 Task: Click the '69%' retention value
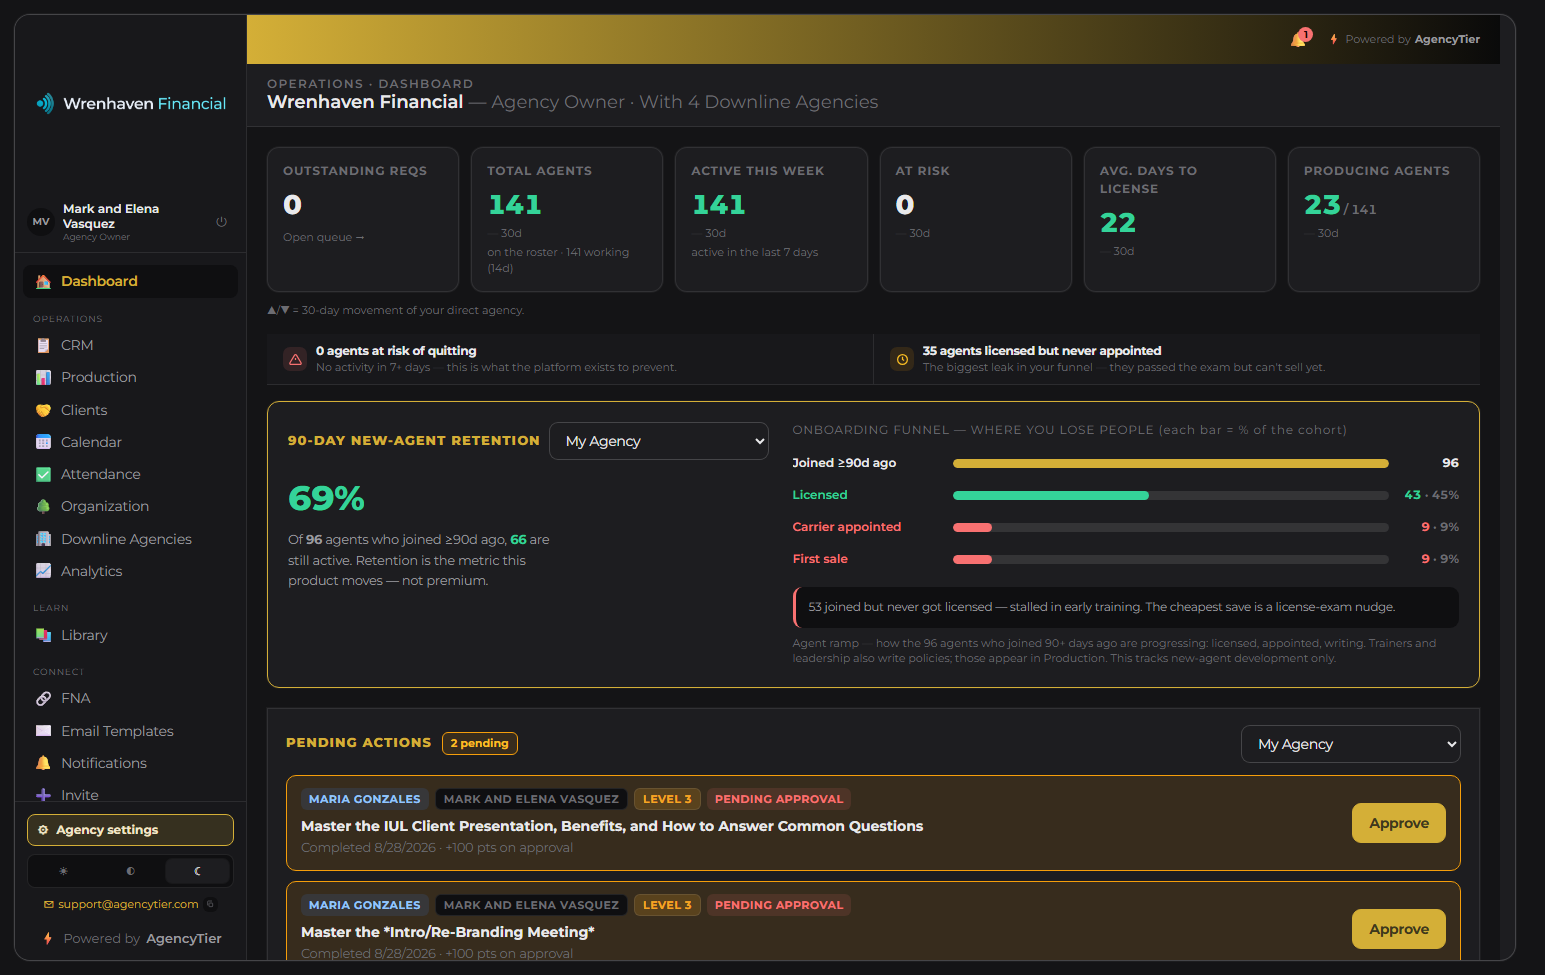point(326,498)
